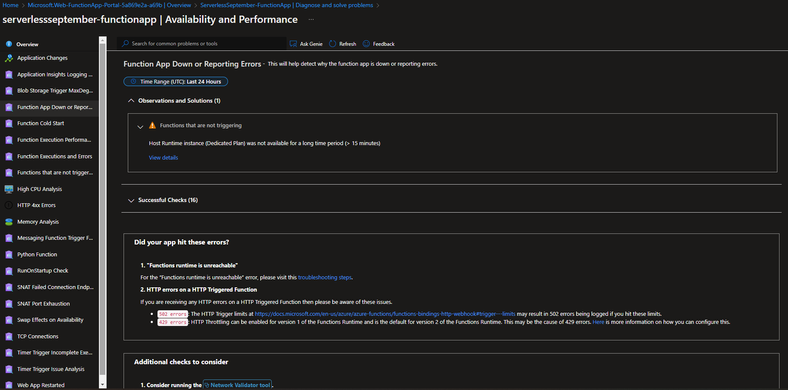The image size is (788, 390).
Task: Click the warning triangle icon in observations
Action: (152, 125)
